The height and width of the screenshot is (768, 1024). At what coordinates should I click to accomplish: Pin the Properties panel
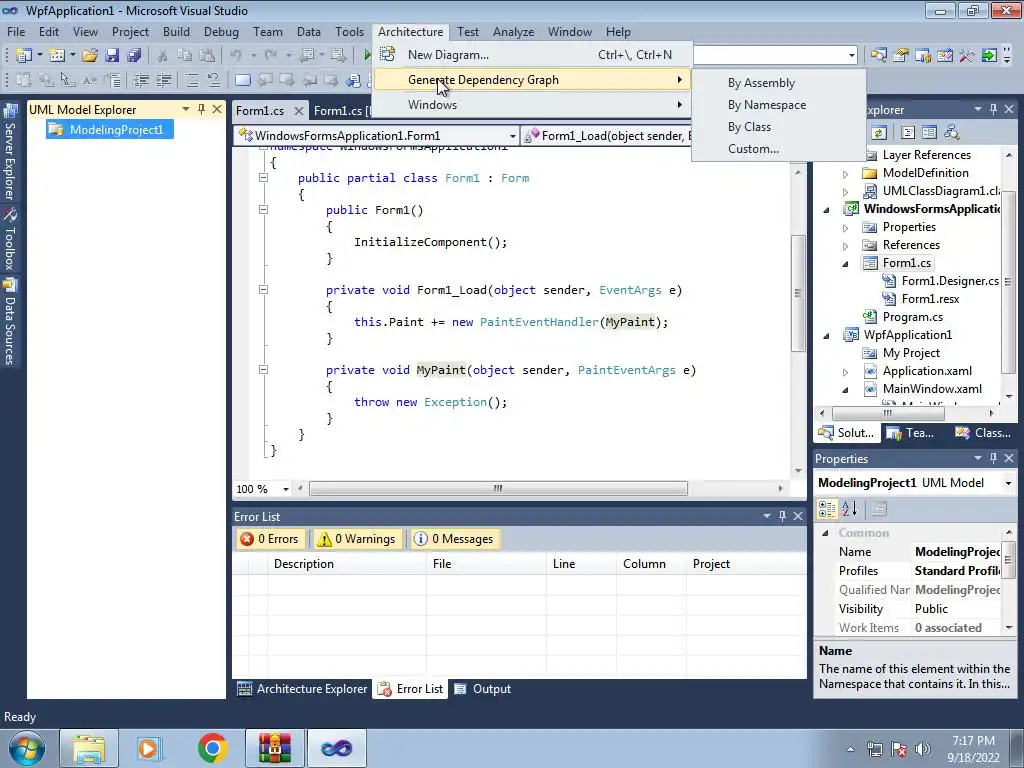coord(993,458)
